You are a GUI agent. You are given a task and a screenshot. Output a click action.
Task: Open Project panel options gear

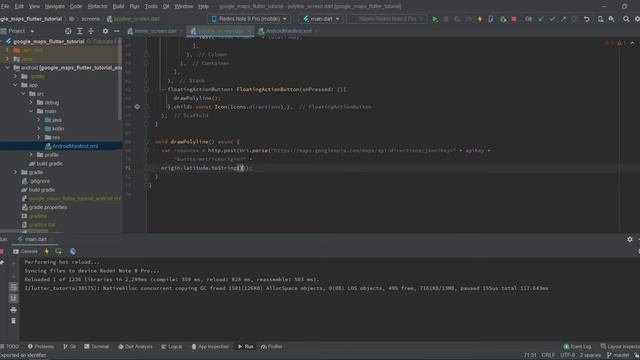[x=105, y=31]
